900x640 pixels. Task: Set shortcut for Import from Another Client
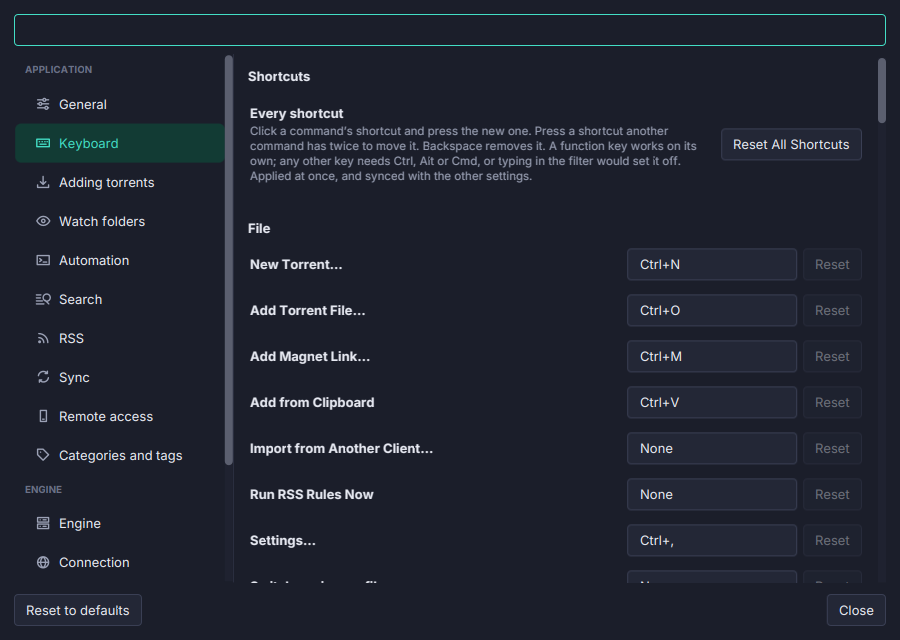coord(712,448)
